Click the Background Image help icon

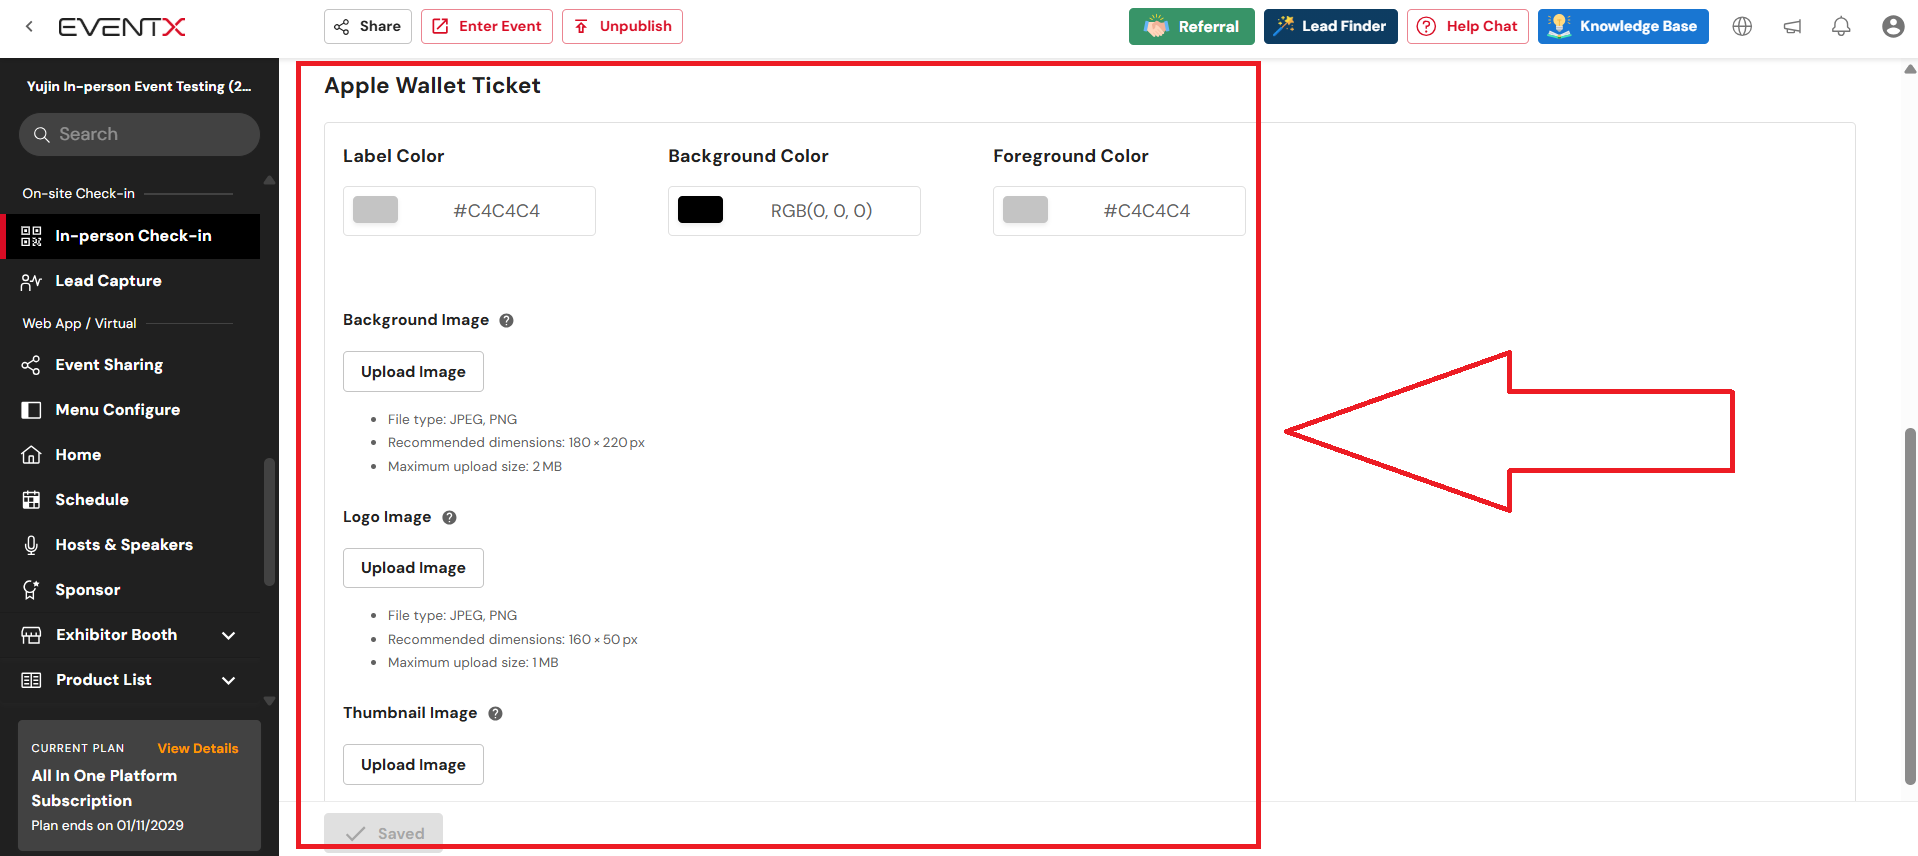tap(506, 321)
